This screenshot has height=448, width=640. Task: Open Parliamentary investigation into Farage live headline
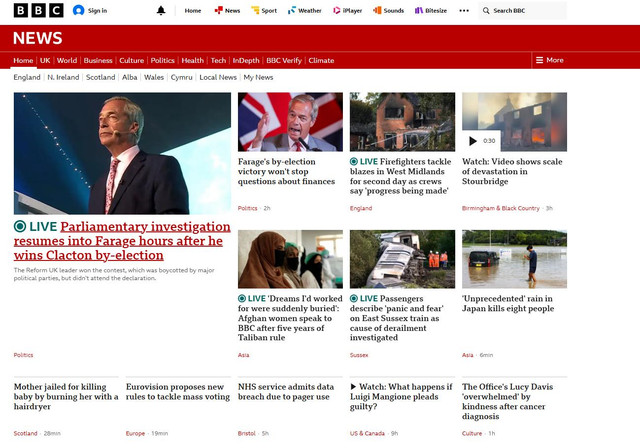point(122,241)
